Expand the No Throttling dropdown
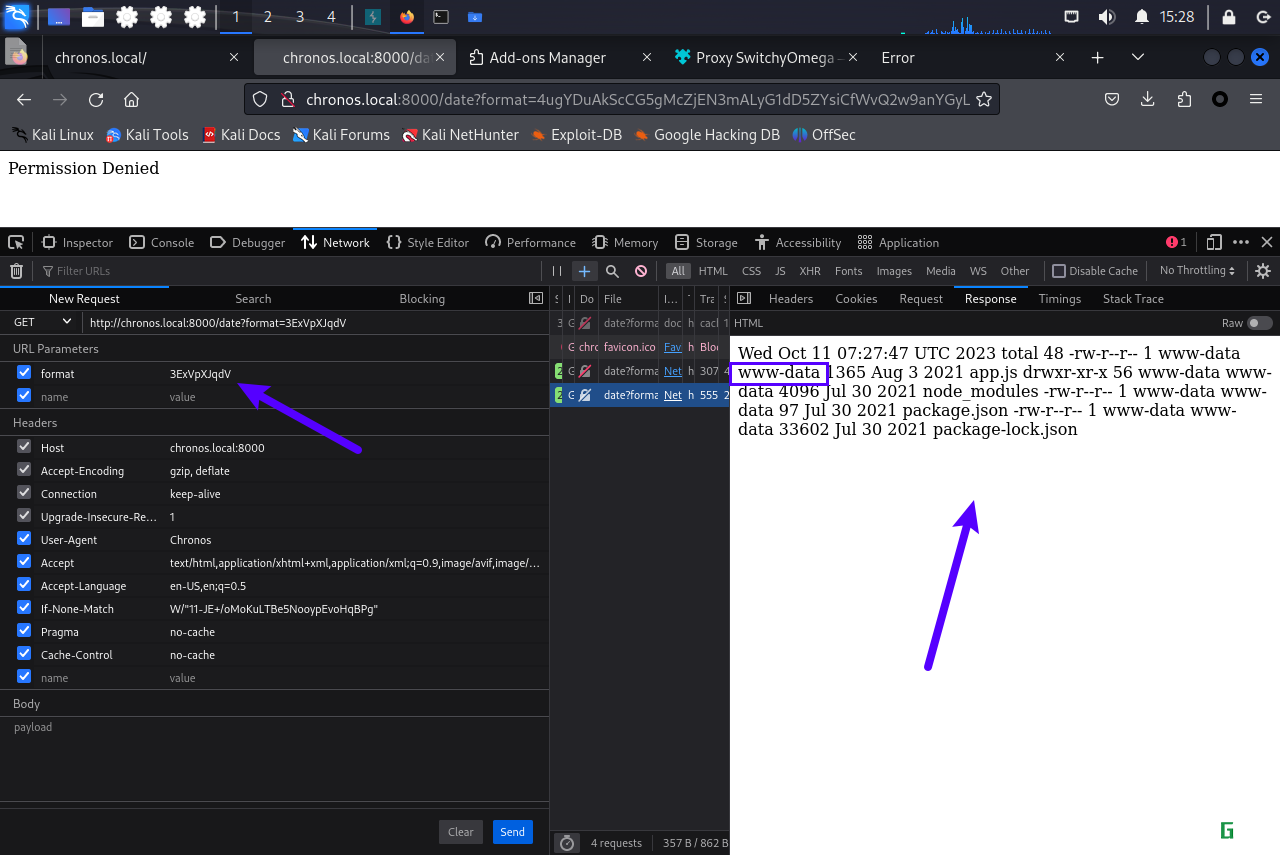 click(x=1197, y=271)
